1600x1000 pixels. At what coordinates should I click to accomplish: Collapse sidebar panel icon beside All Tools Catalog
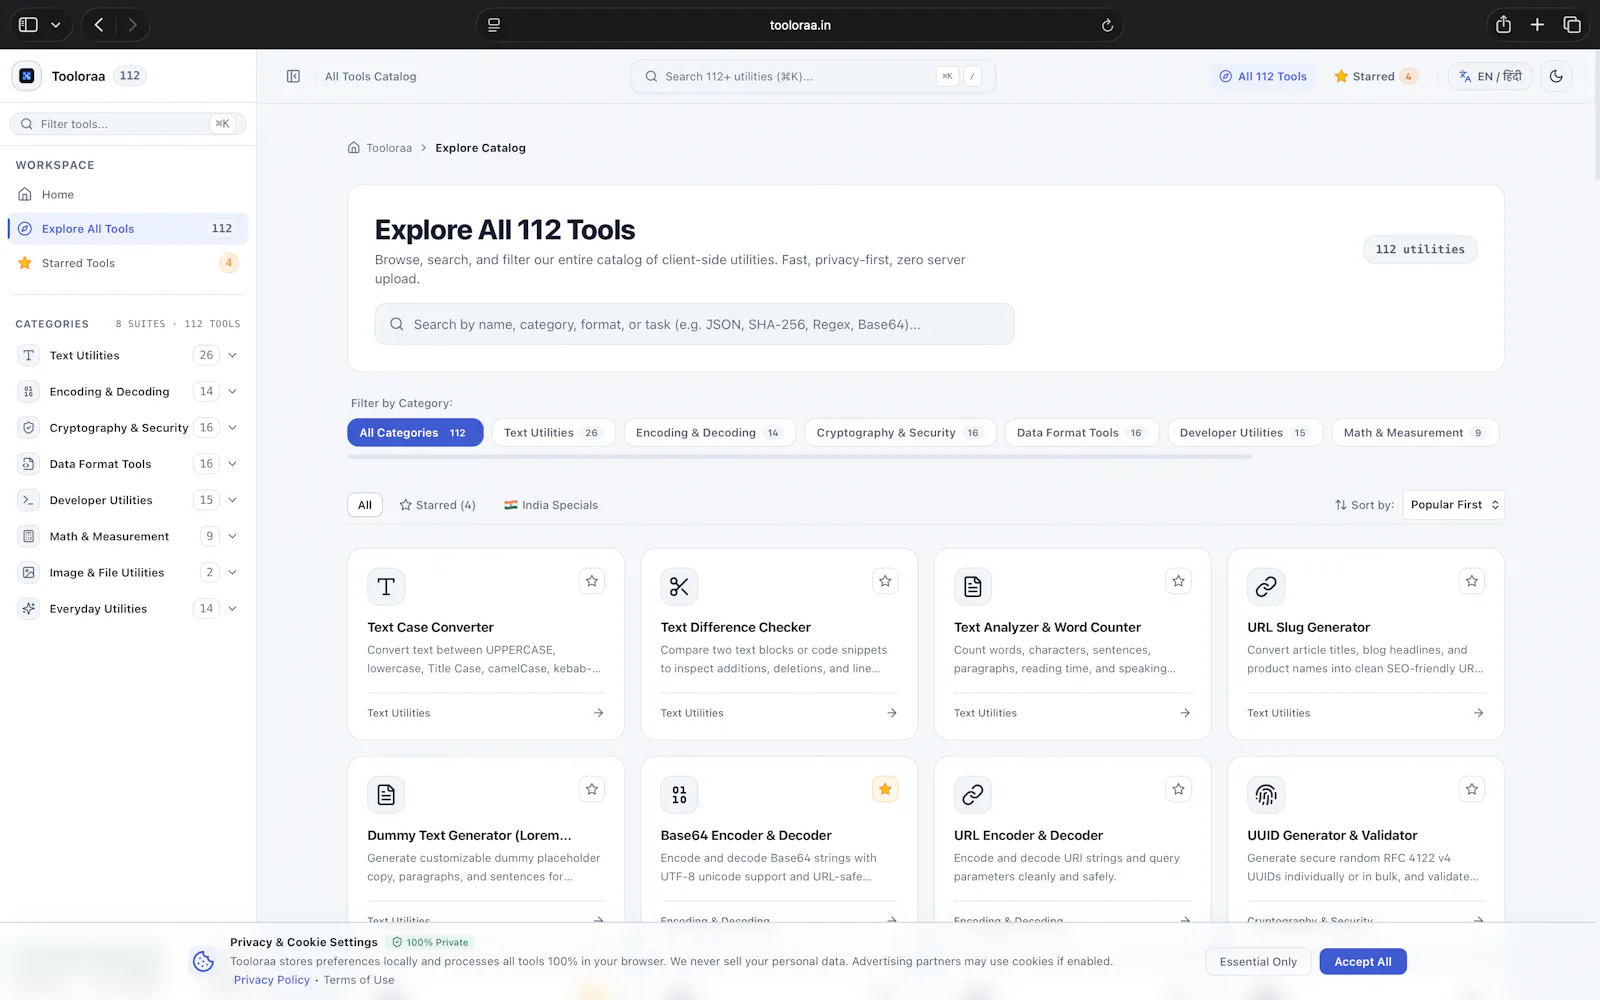coord(293,76)
